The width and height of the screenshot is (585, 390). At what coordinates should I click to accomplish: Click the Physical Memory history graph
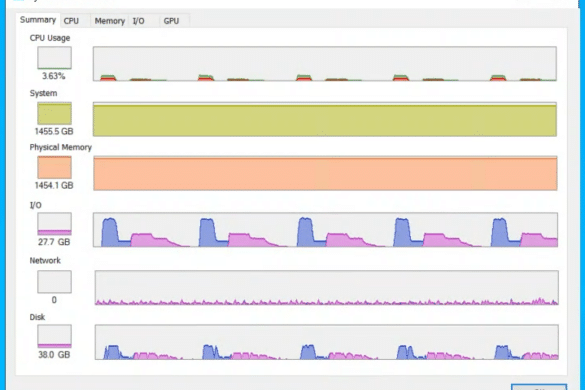[x=325, y=173]
